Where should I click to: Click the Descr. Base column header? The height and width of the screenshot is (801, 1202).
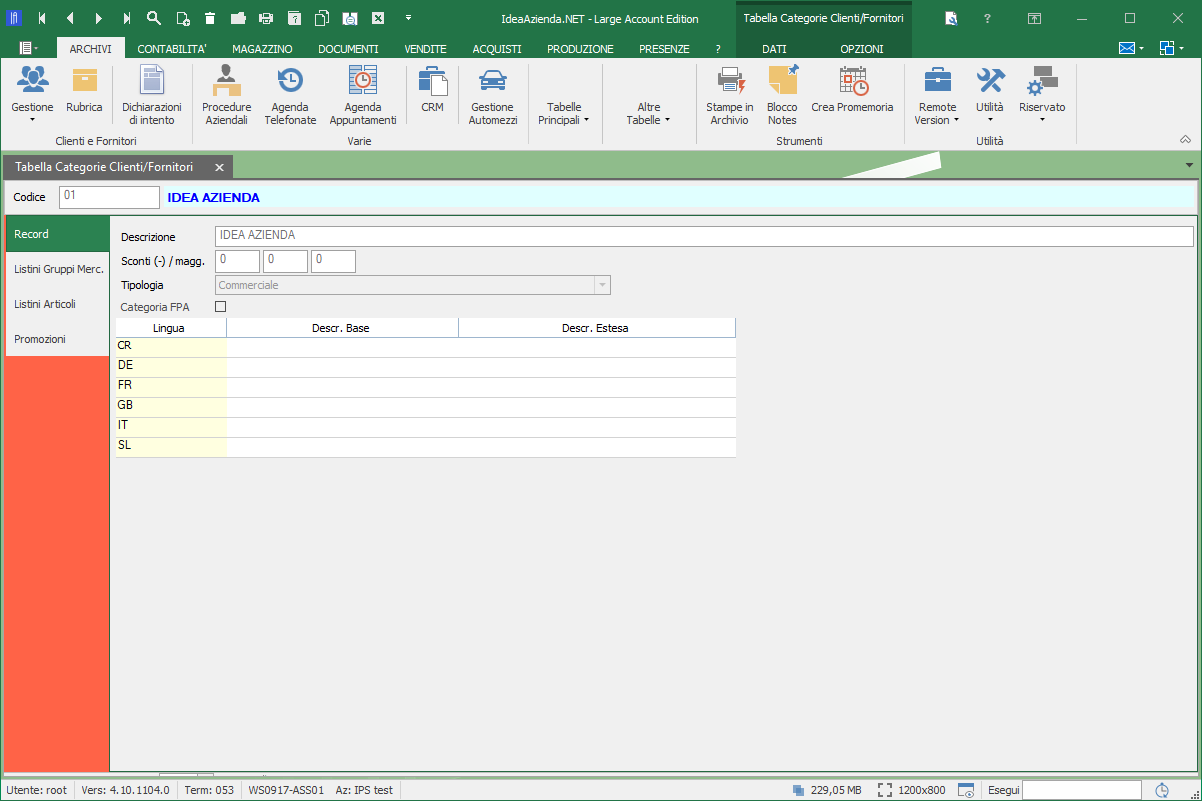[x=343, y=328]
